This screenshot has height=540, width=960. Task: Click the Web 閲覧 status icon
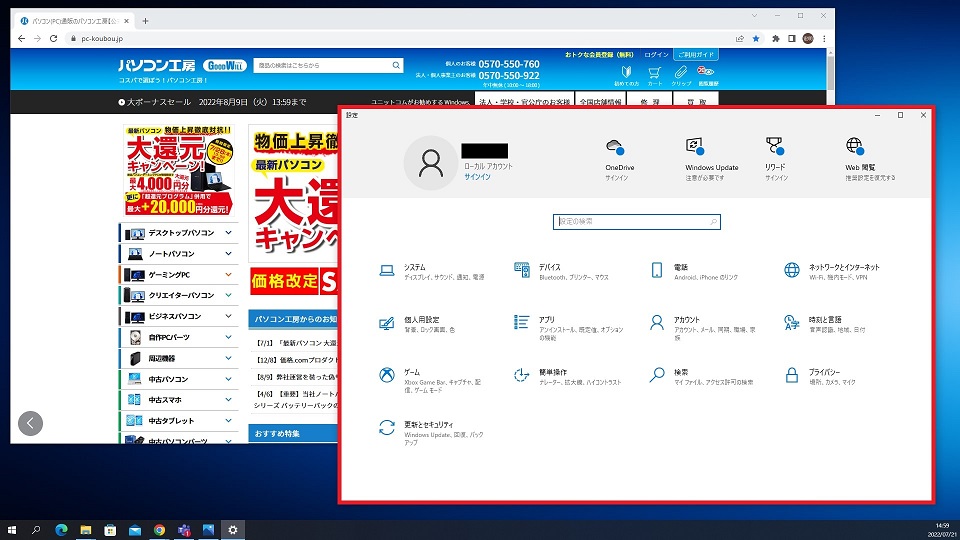(x=855, y=146)
